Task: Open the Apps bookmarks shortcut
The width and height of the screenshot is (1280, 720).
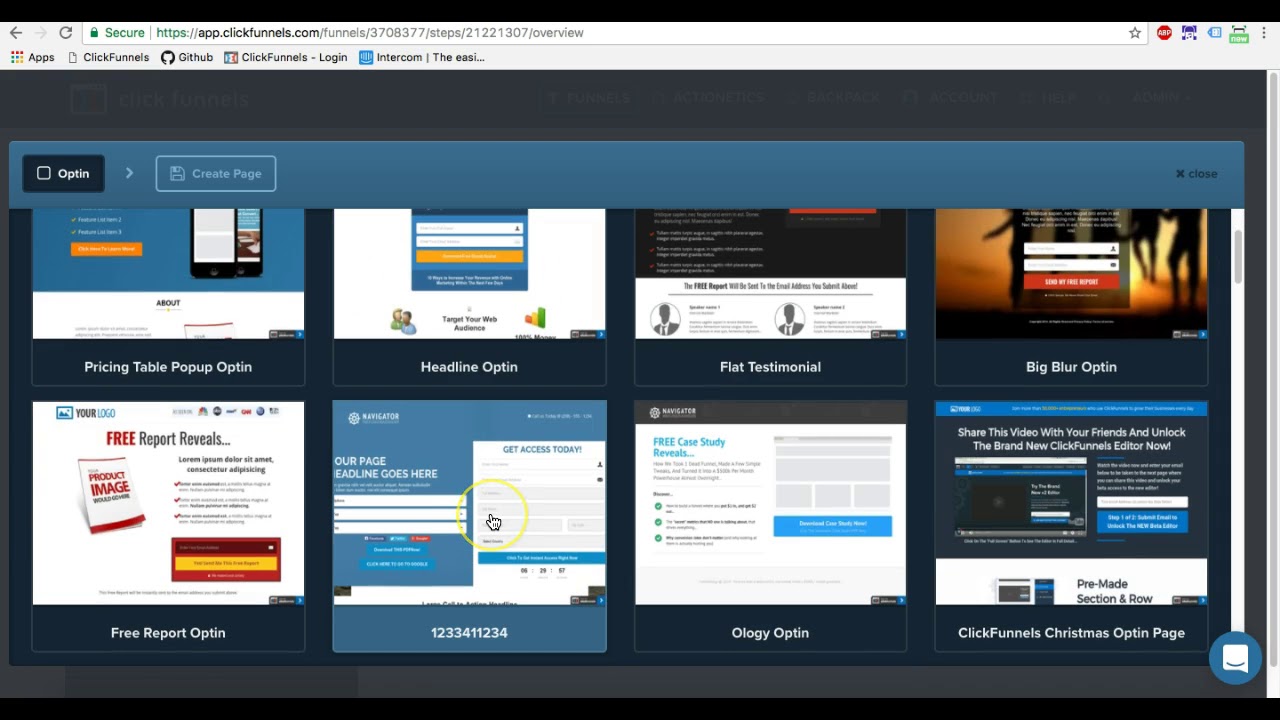Action: (x=32, y=57)
